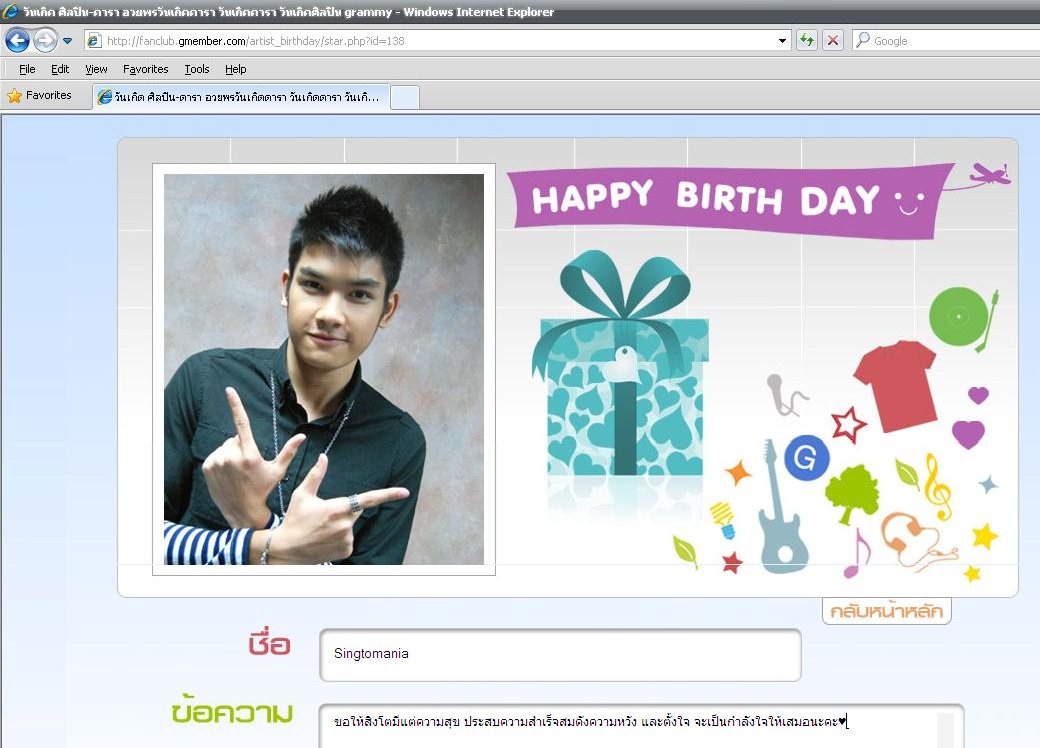Select the open birthday page tab
Viewport: 1040px width, 748px height.
241,97
